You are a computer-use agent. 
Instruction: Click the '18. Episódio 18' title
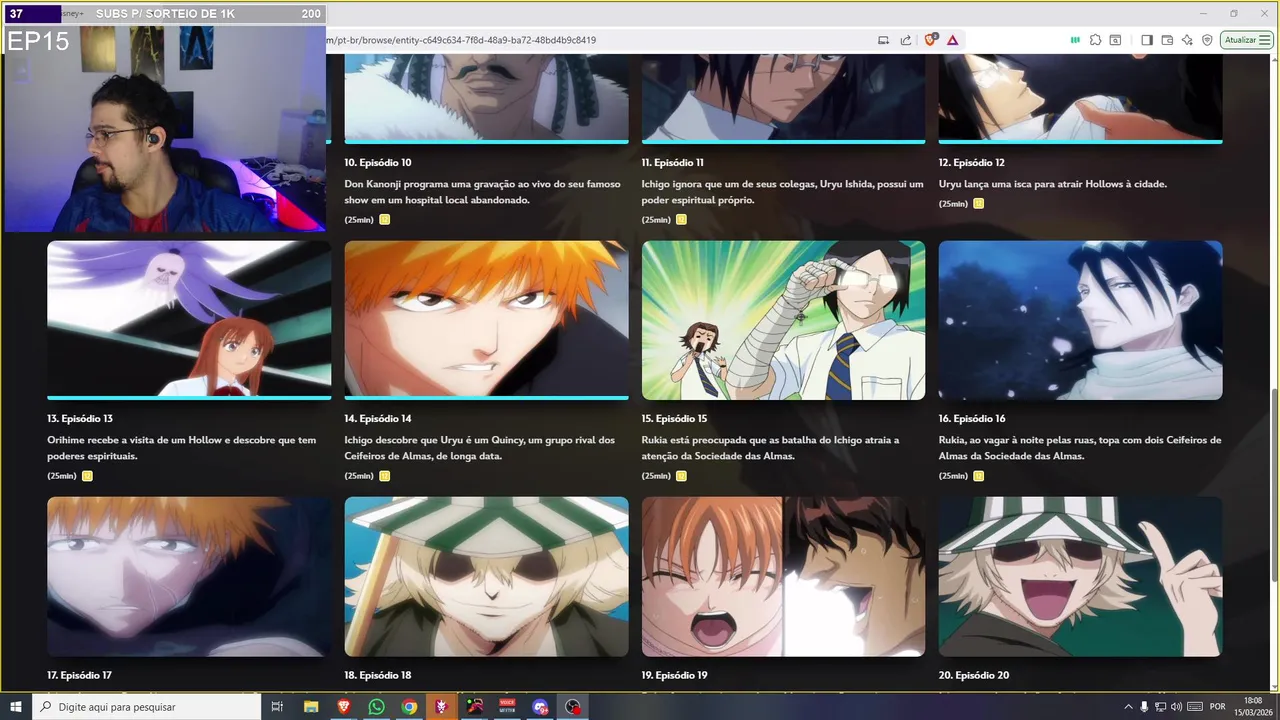(378, 675)
